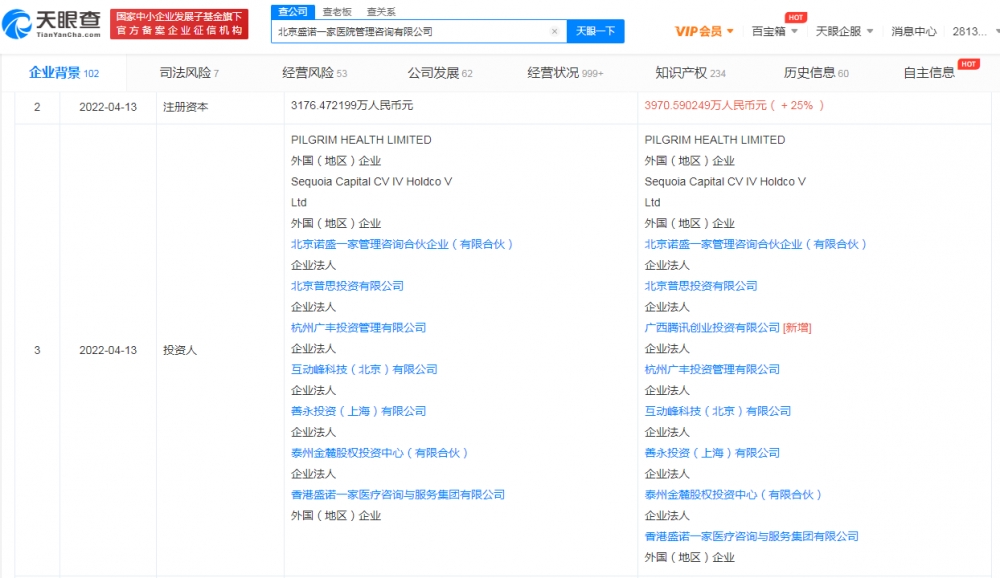Open 香港盛诺一家医疗咨询与服务集团有限公司 in the left column
The width and height of the screenshot is (1000, 578).
coord(398,494)
